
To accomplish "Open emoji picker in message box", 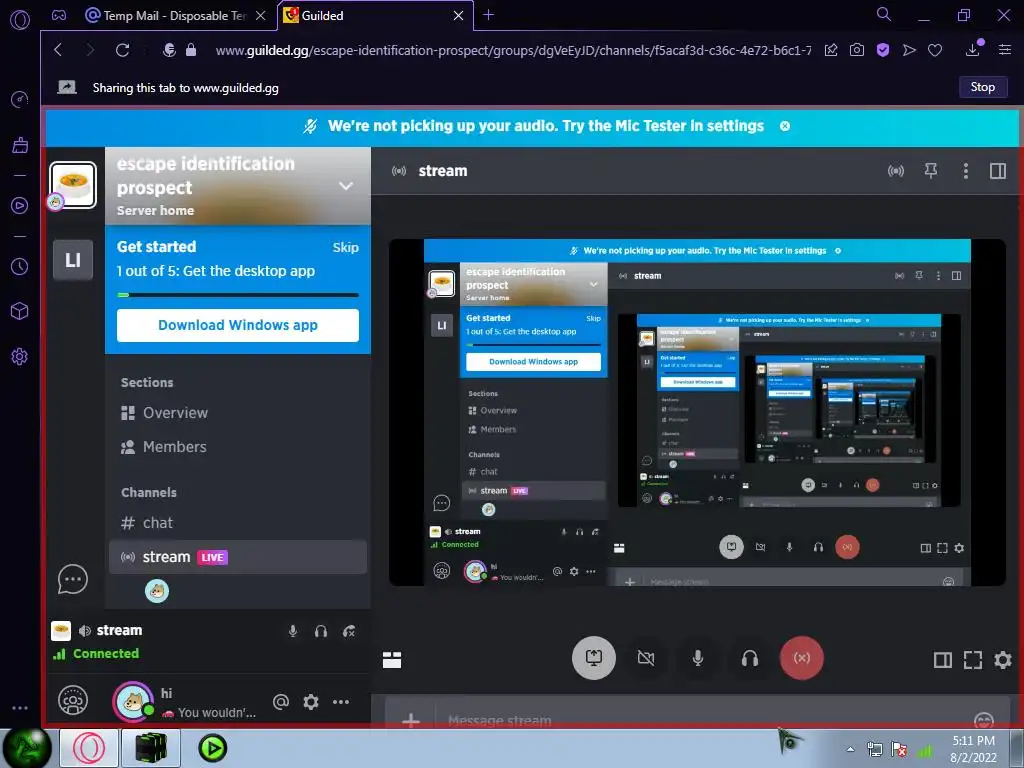I will click(x=984, y=719).
